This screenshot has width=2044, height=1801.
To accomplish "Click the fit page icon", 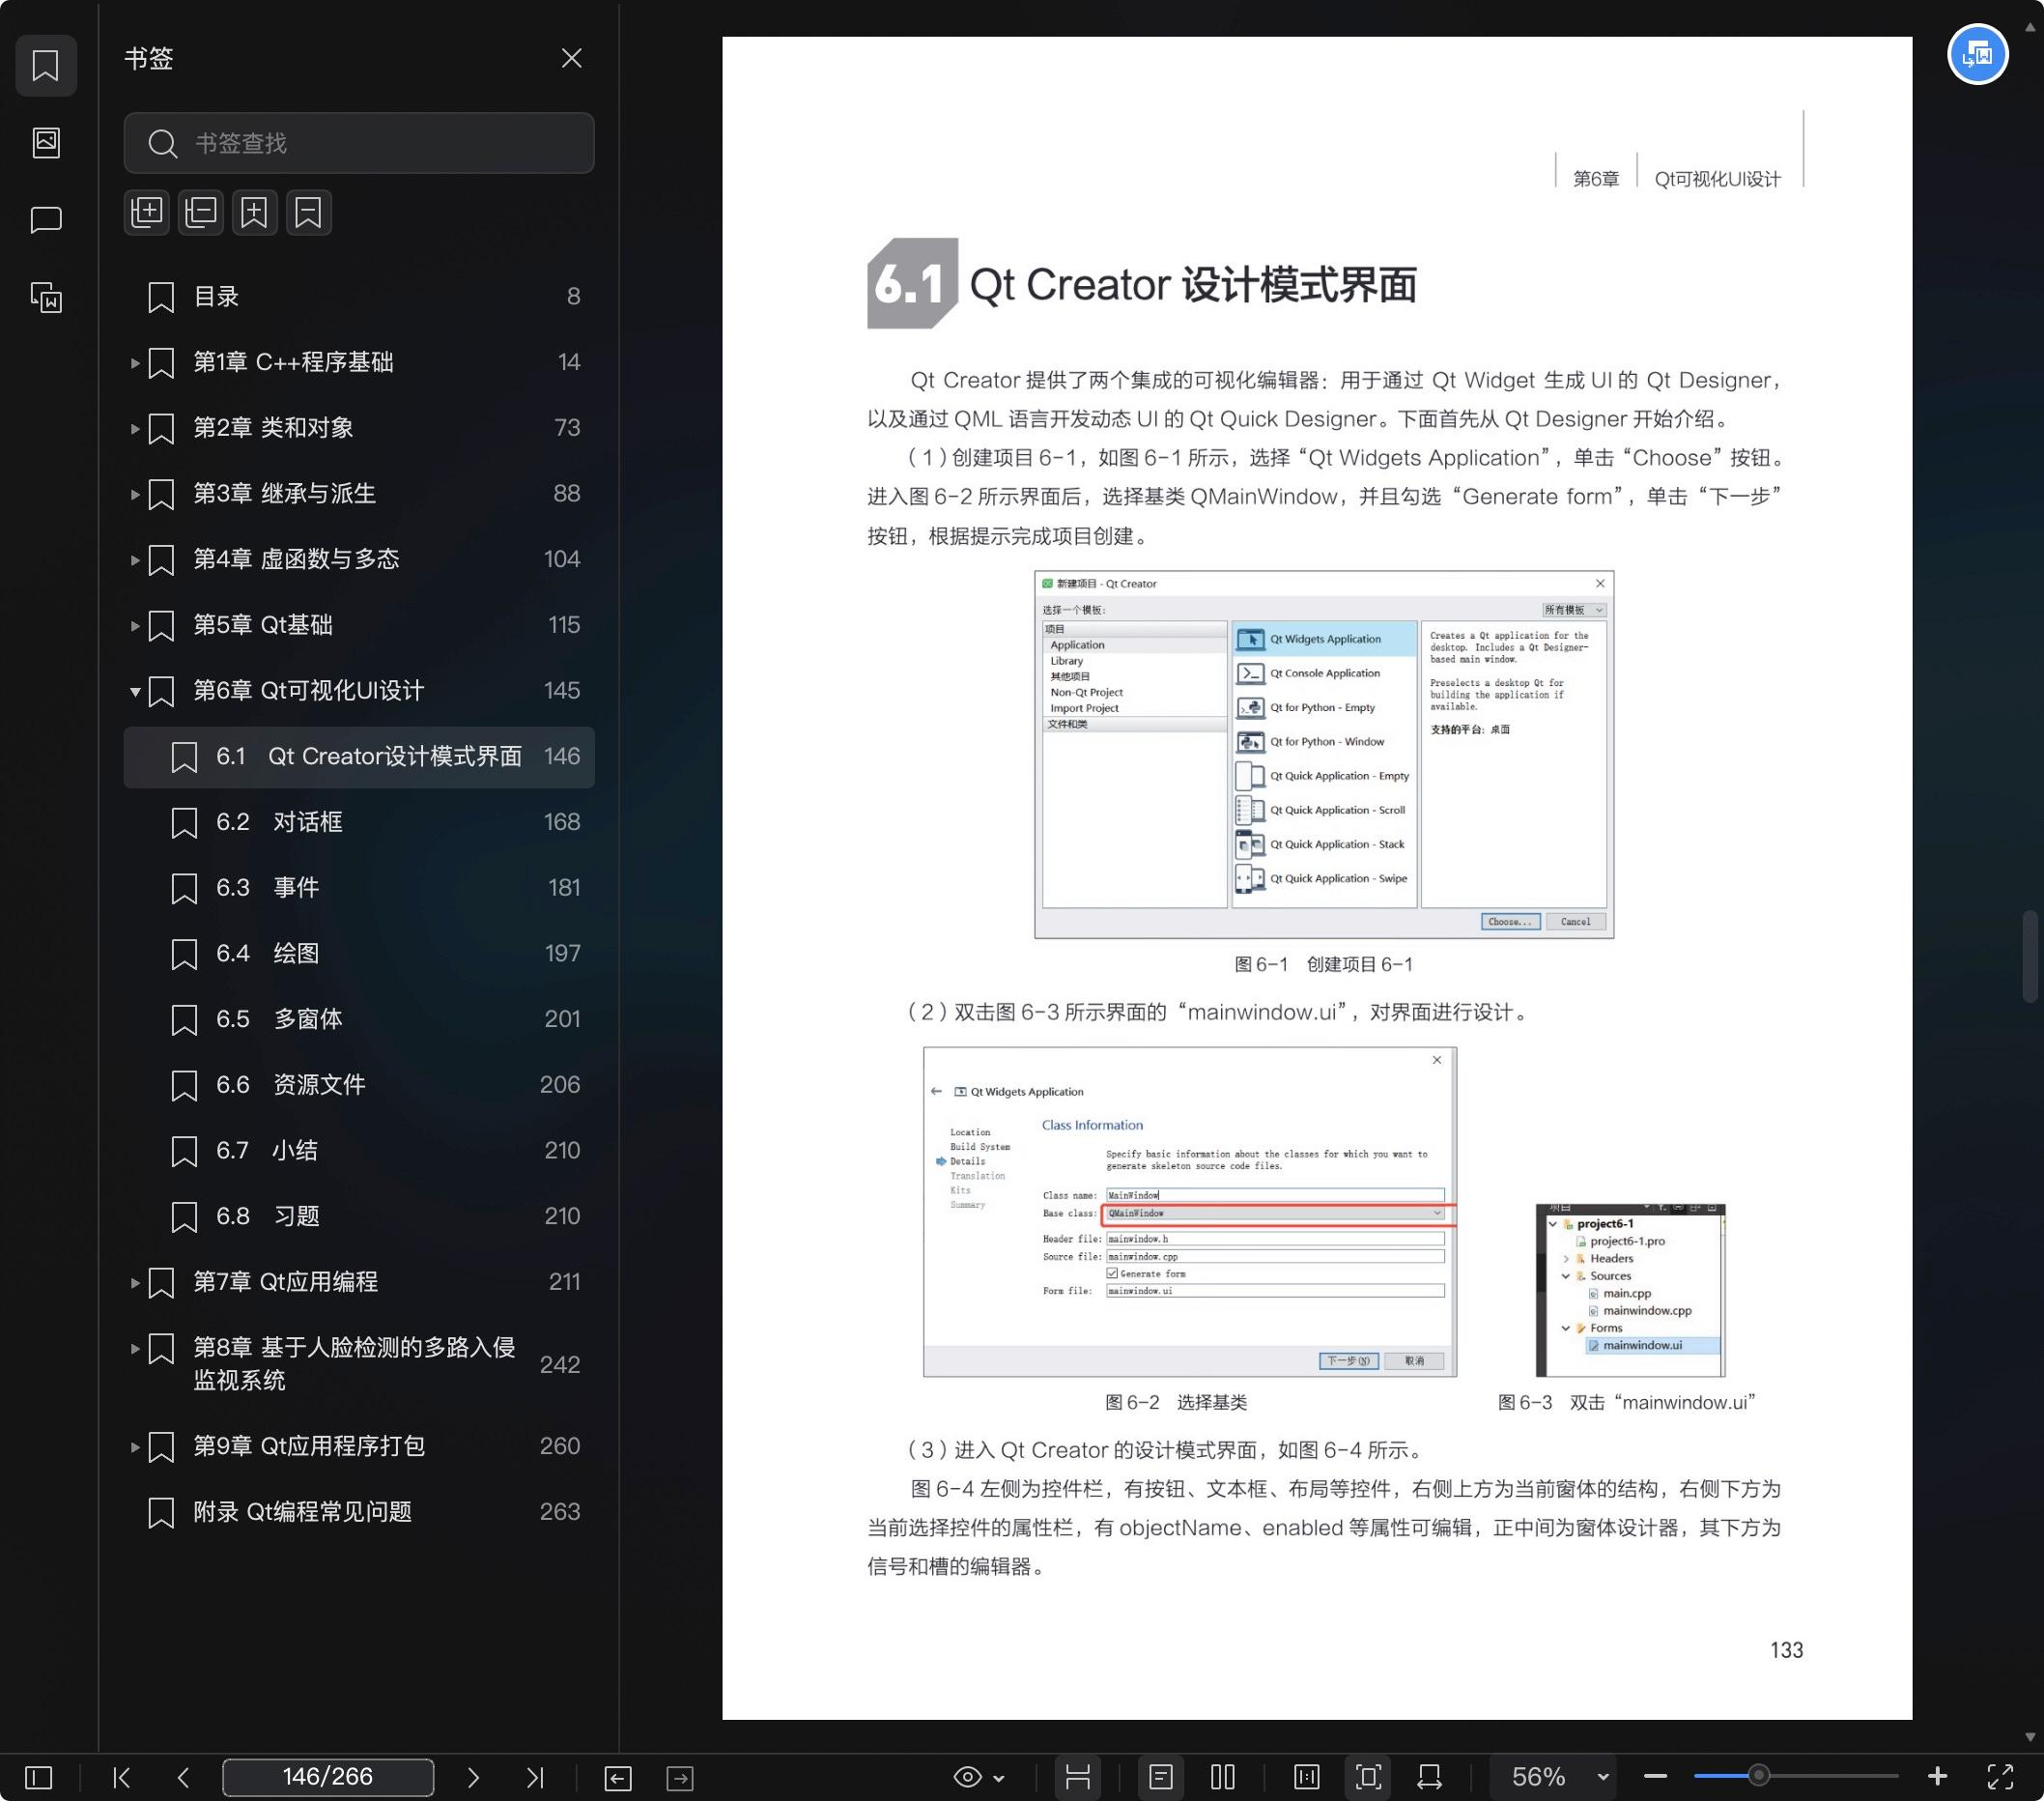I will 1369,1777.
